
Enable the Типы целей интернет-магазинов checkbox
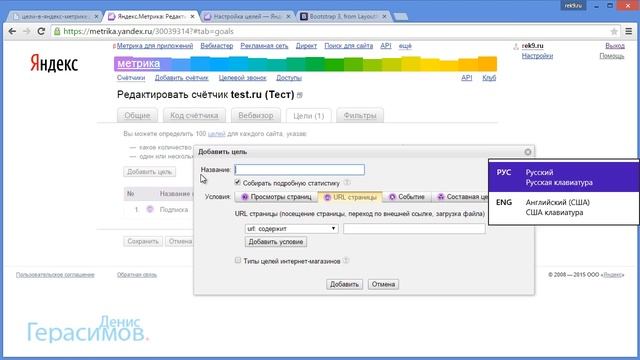pyautogui.click(x=238, y=260)
